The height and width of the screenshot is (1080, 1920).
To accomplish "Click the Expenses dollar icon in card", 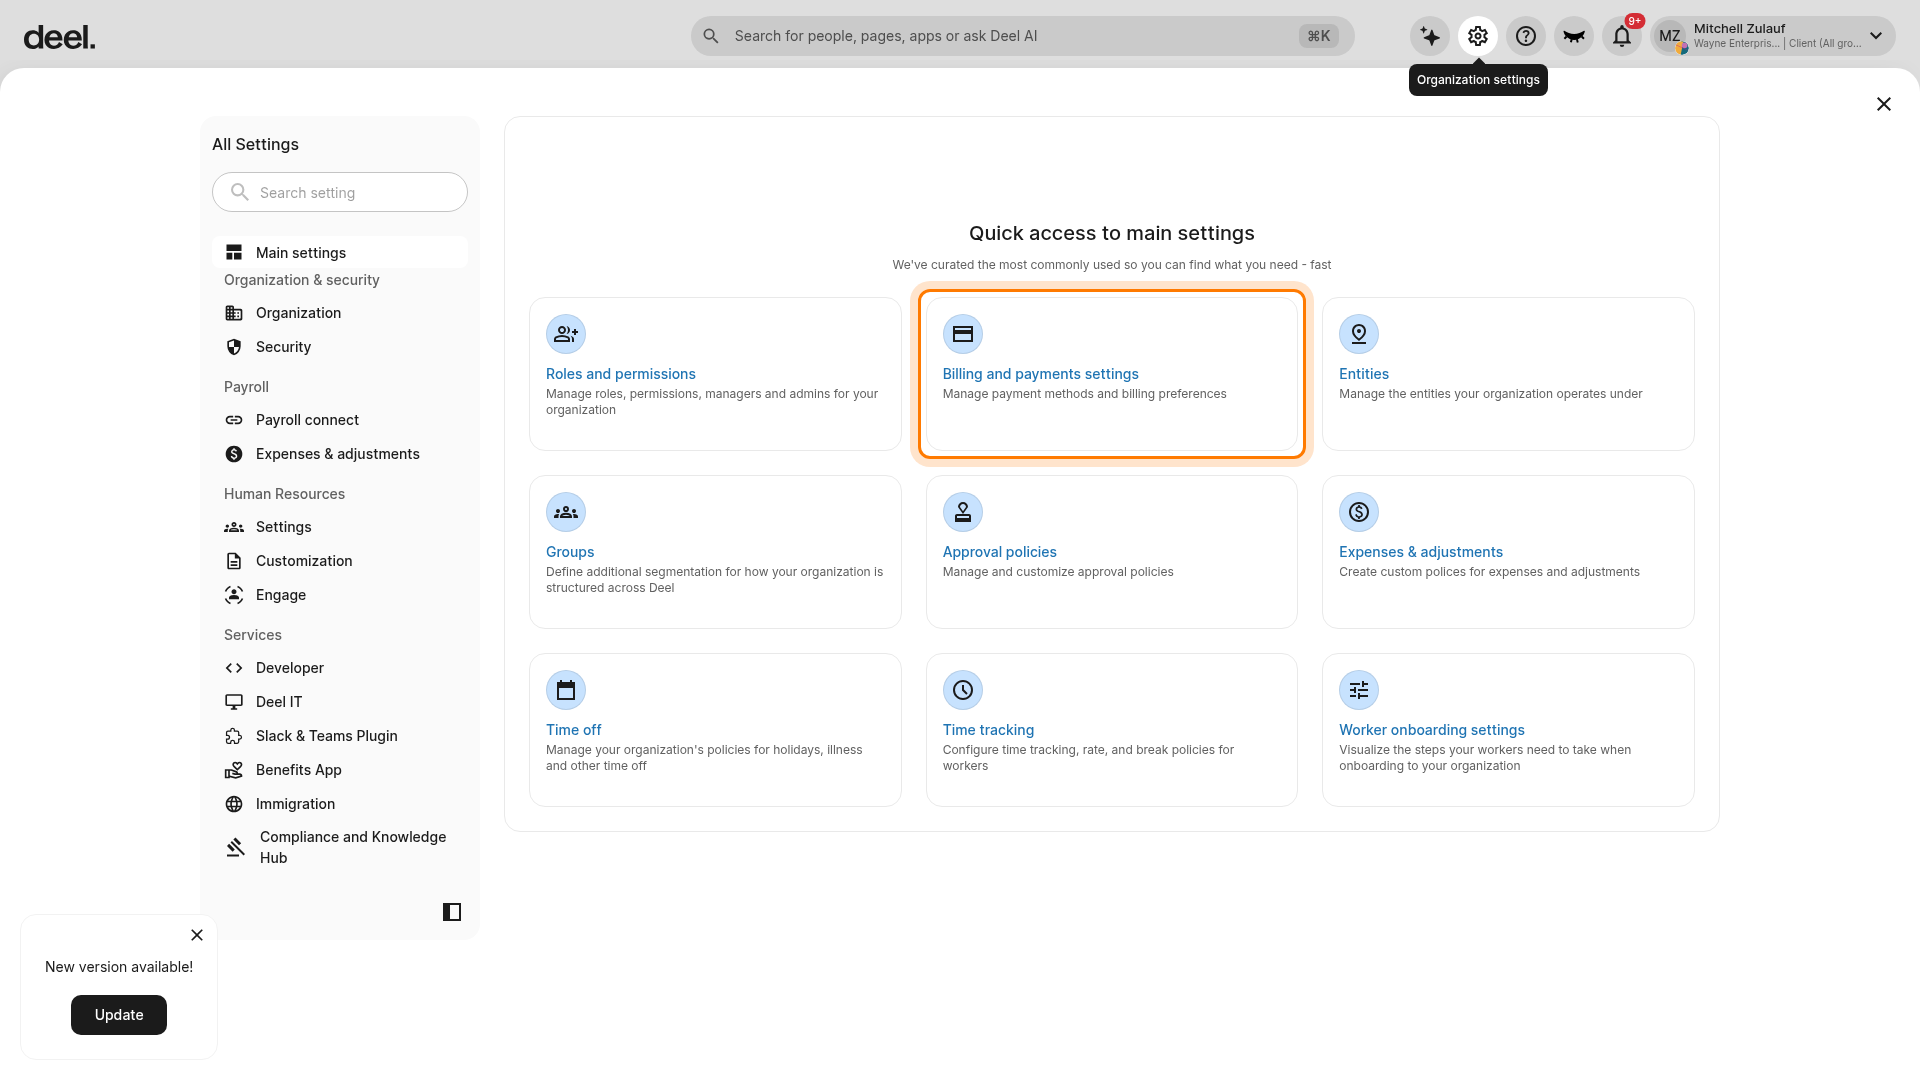I will pos(1359,512).
